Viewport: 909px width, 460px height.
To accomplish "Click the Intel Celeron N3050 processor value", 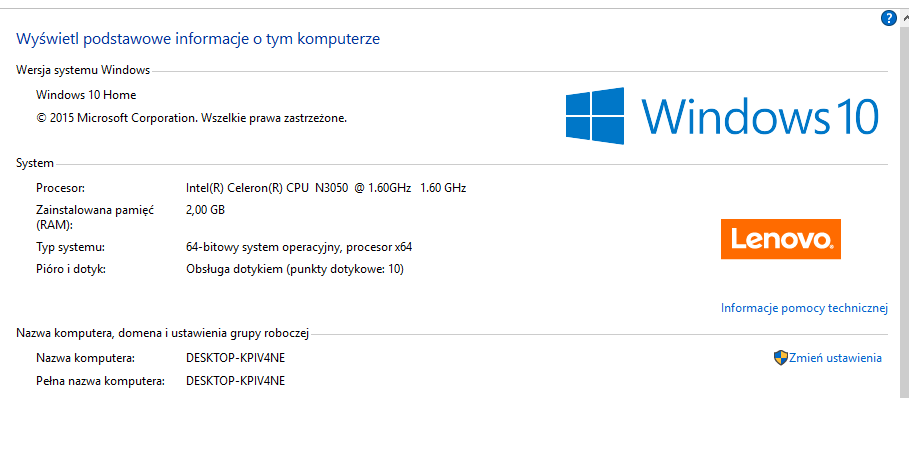I will 326,188.
